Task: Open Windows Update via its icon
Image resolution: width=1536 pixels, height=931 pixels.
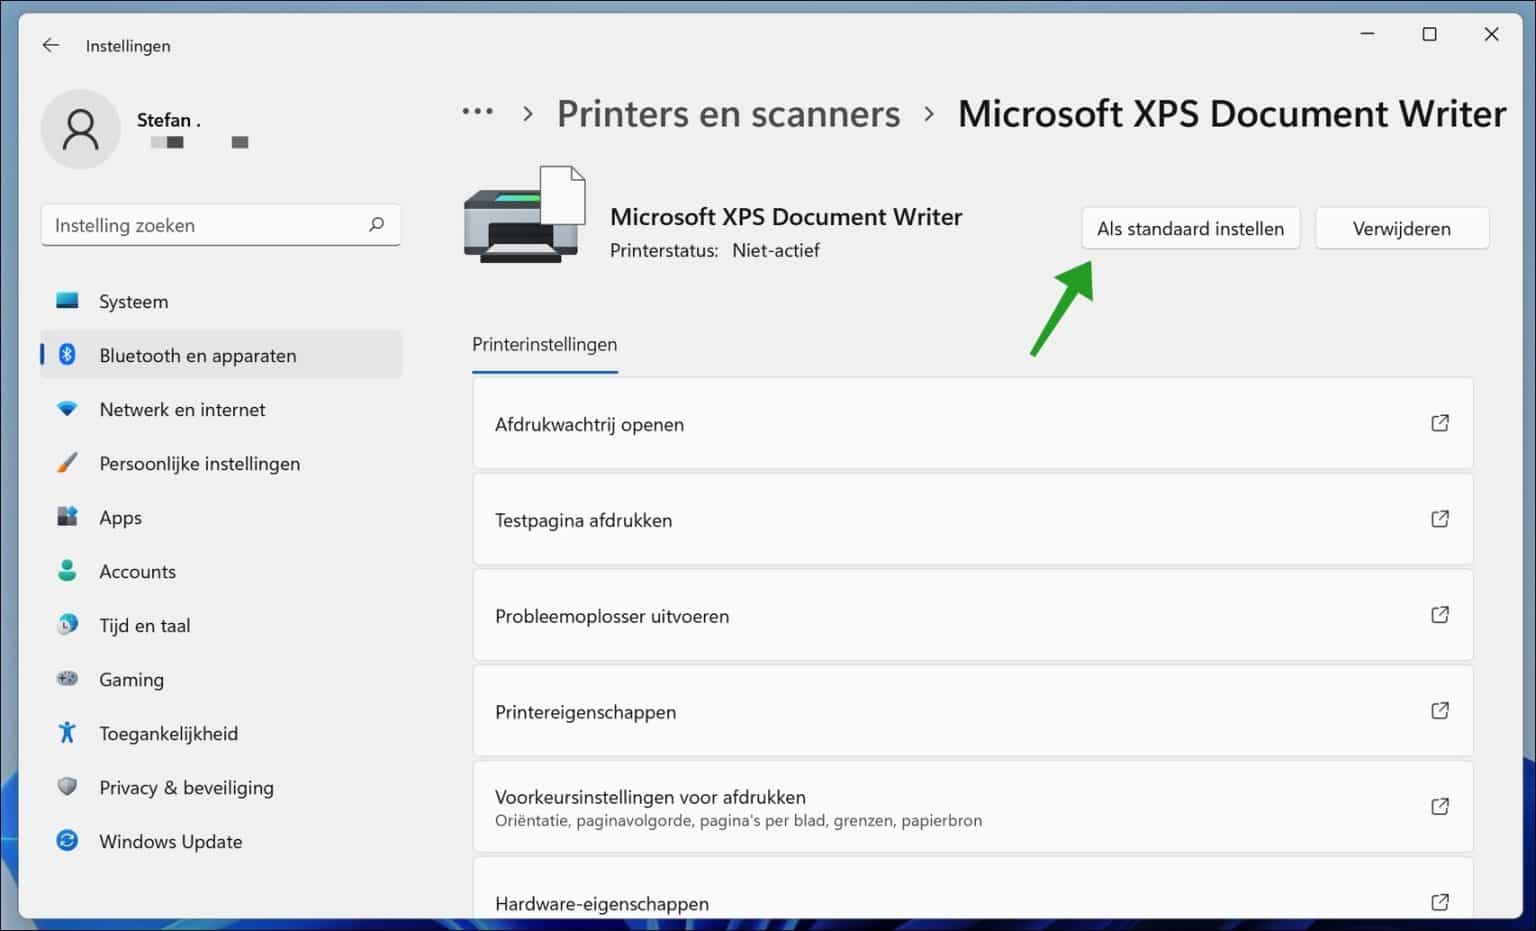Action: pos(66,841)
